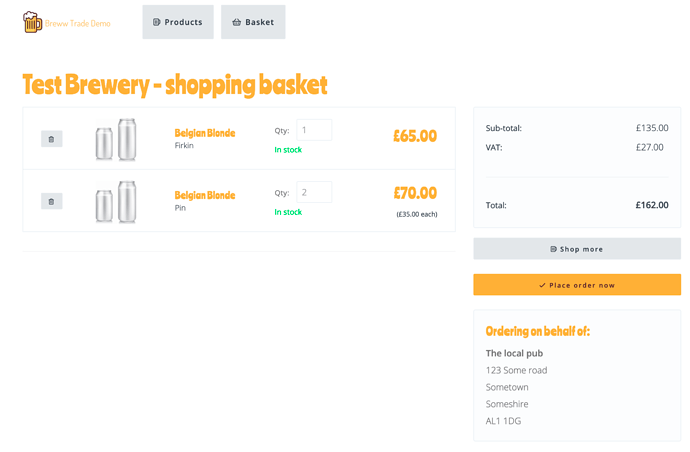Screen dimensions: 690x452
Task: Click the Firkin product can image
Action: (116, 139)
